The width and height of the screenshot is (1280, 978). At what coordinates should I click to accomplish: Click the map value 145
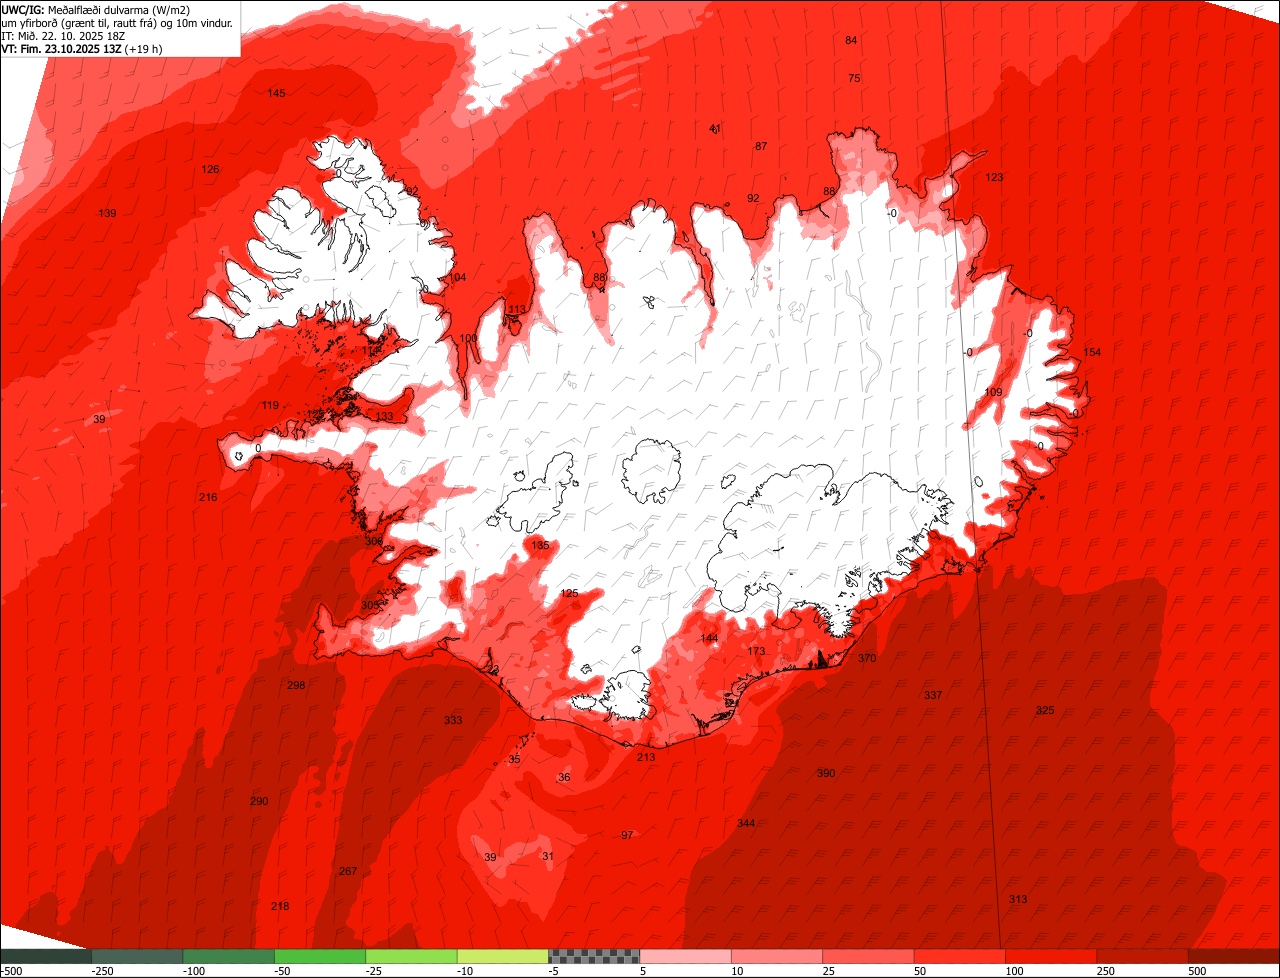276,93
